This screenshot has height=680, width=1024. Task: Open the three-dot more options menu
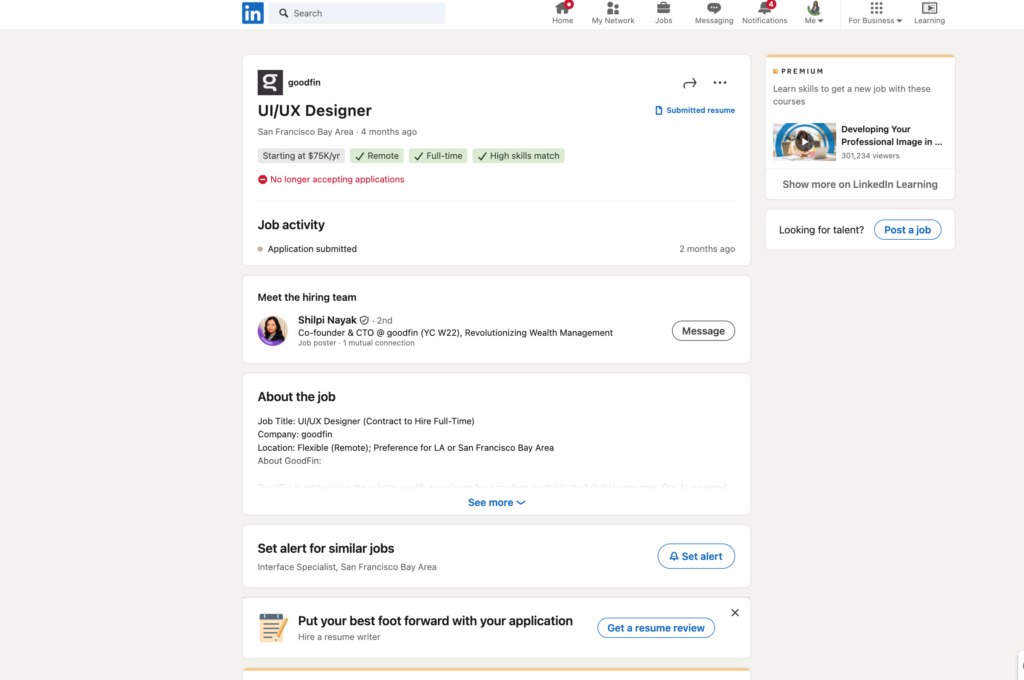coord(720,83)
